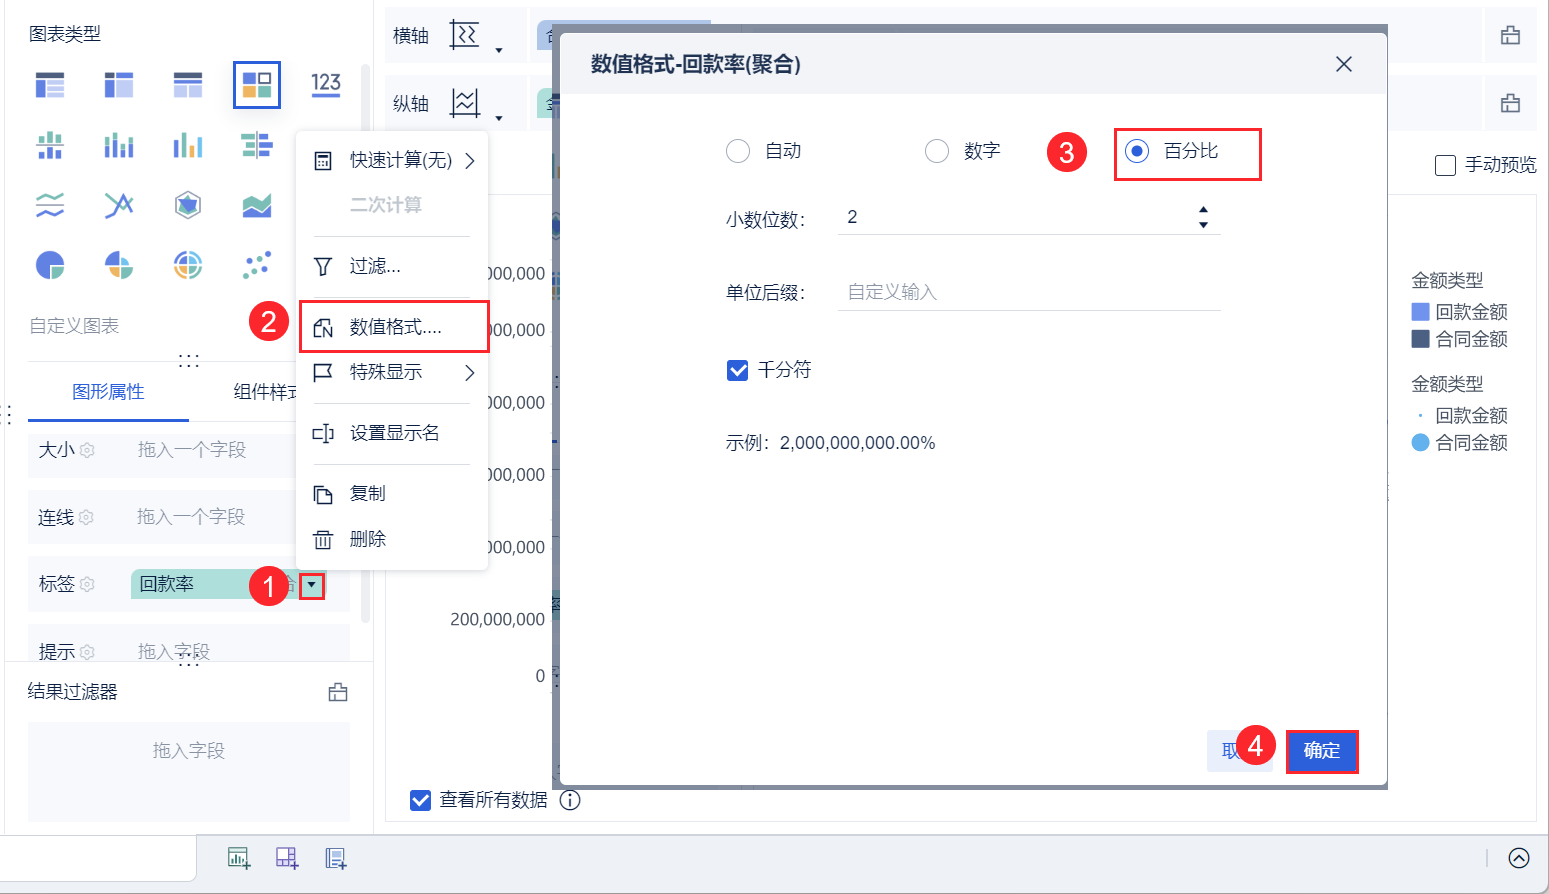Click the 回款金额 square legend swatch

[x=1420, y=312]
